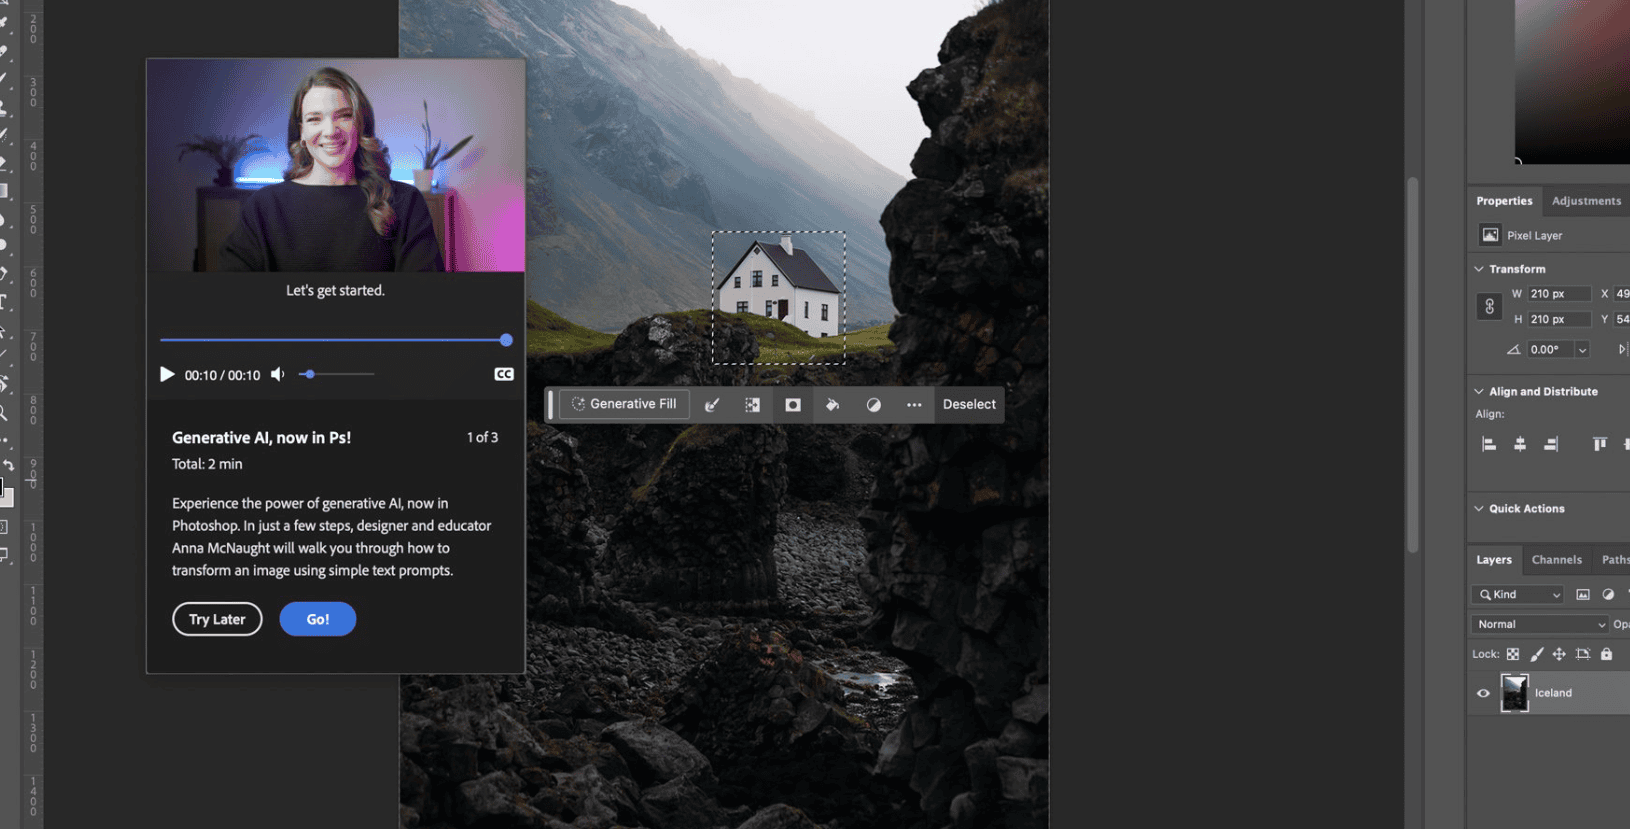
Task: Align left edges in Align and Distribute
Action: pyautogui.click(x=1489, y=444)
